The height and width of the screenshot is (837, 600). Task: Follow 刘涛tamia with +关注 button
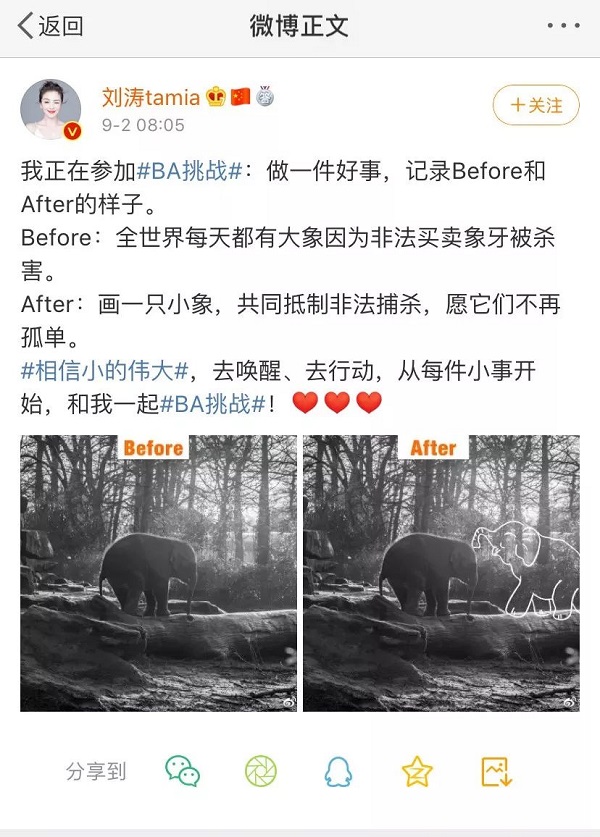click(x=536, y=105)
